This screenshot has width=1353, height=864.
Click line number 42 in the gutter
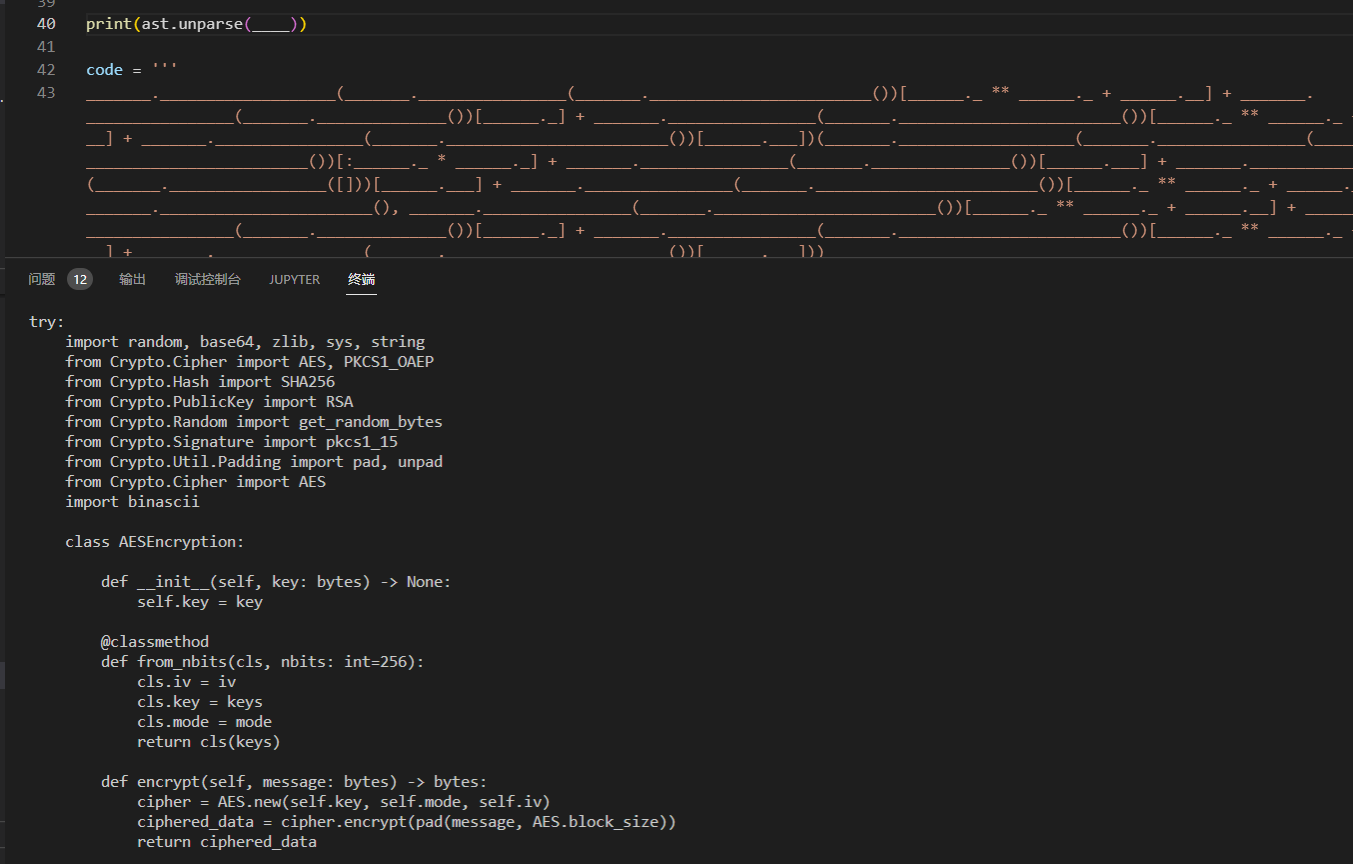pos(46,70)
